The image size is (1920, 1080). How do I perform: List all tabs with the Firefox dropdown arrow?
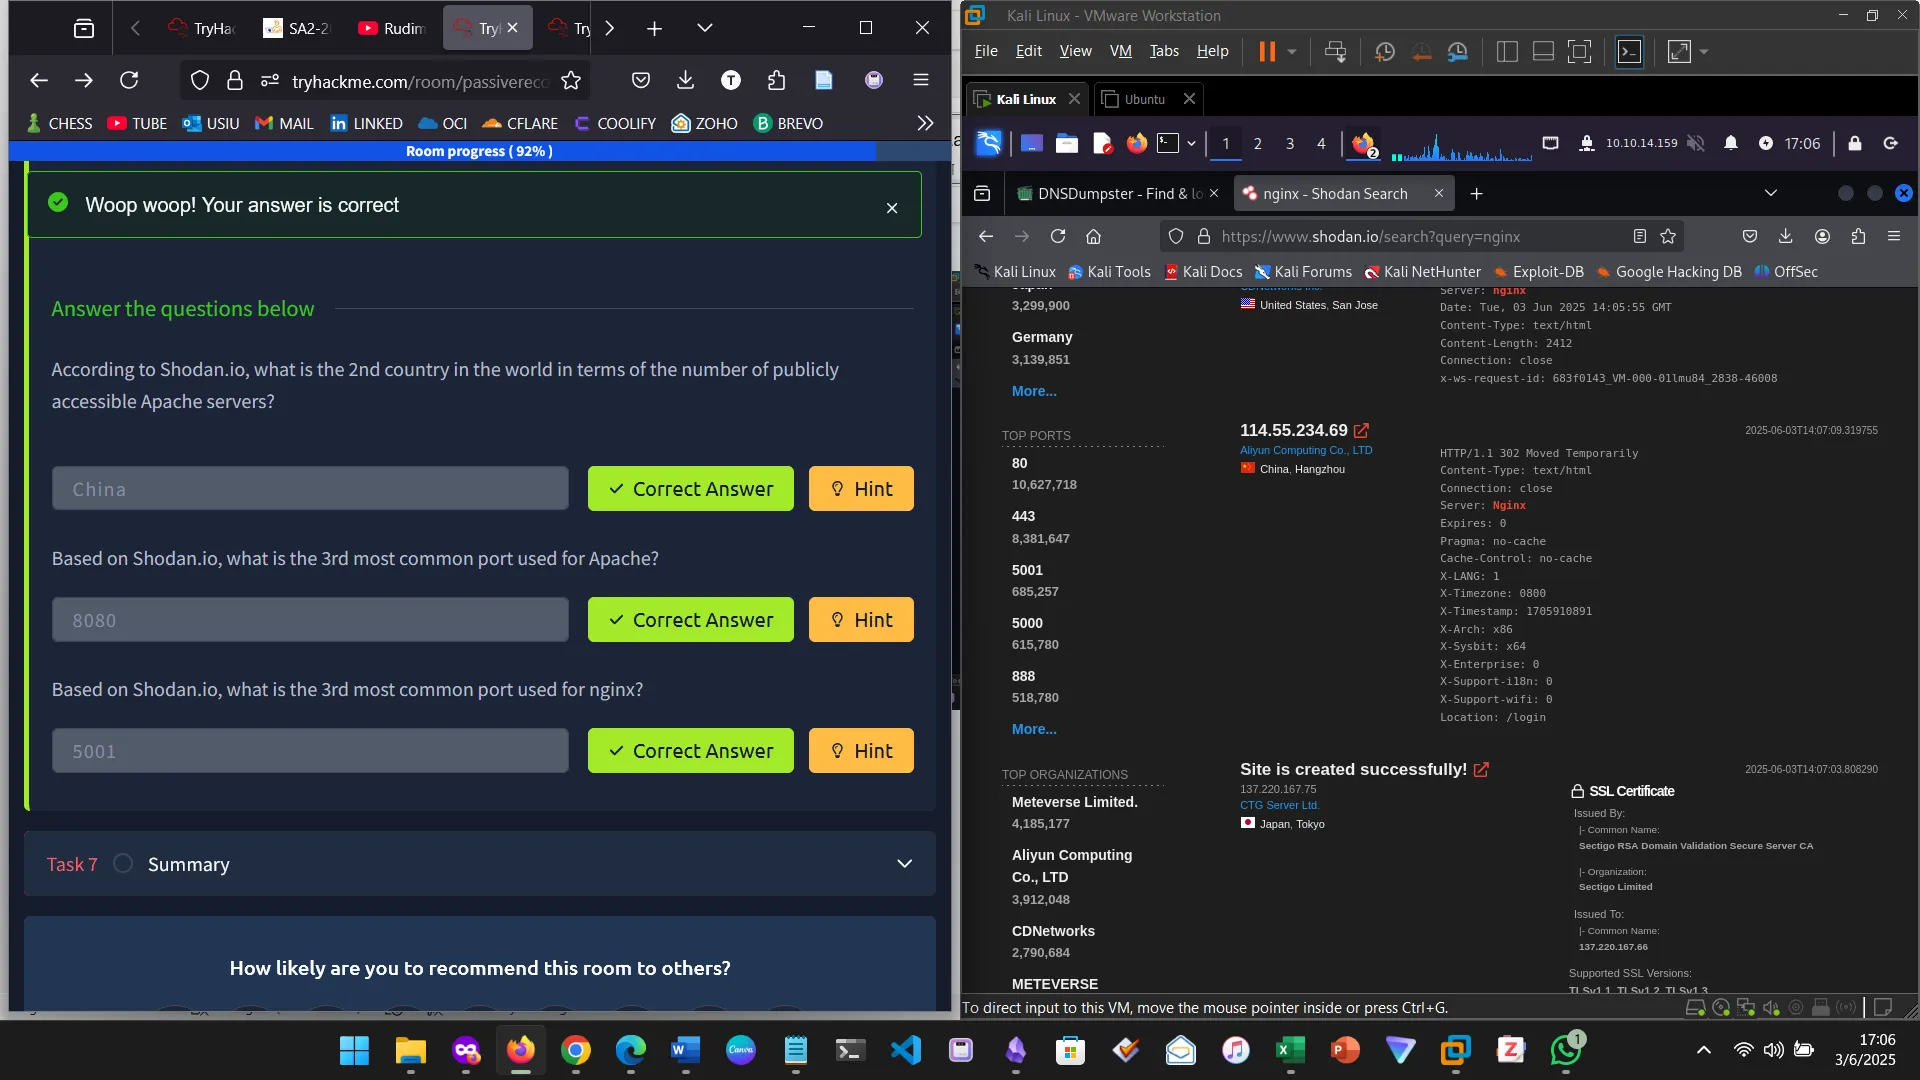[x=705, y=28]
